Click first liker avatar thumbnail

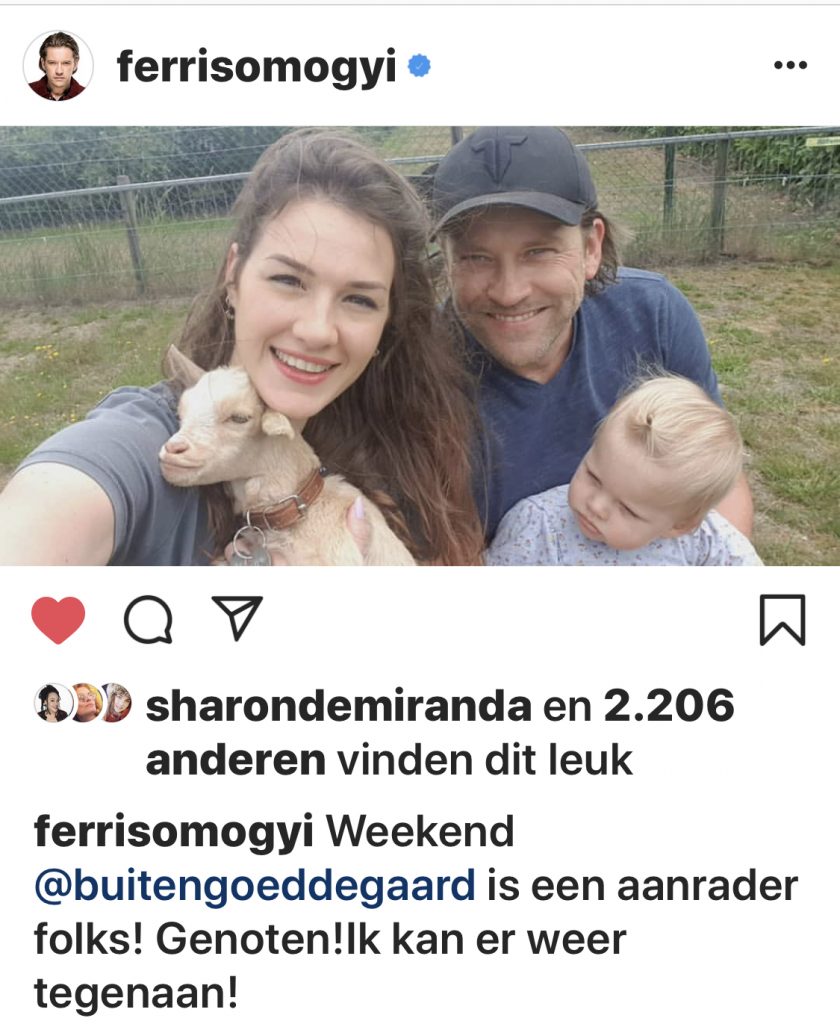coord(52,703)
